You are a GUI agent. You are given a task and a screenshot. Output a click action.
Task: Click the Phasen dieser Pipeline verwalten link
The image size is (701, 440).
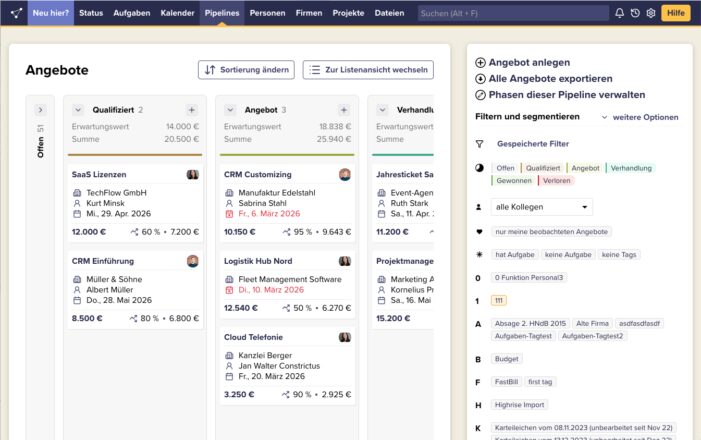coord(566,95)
